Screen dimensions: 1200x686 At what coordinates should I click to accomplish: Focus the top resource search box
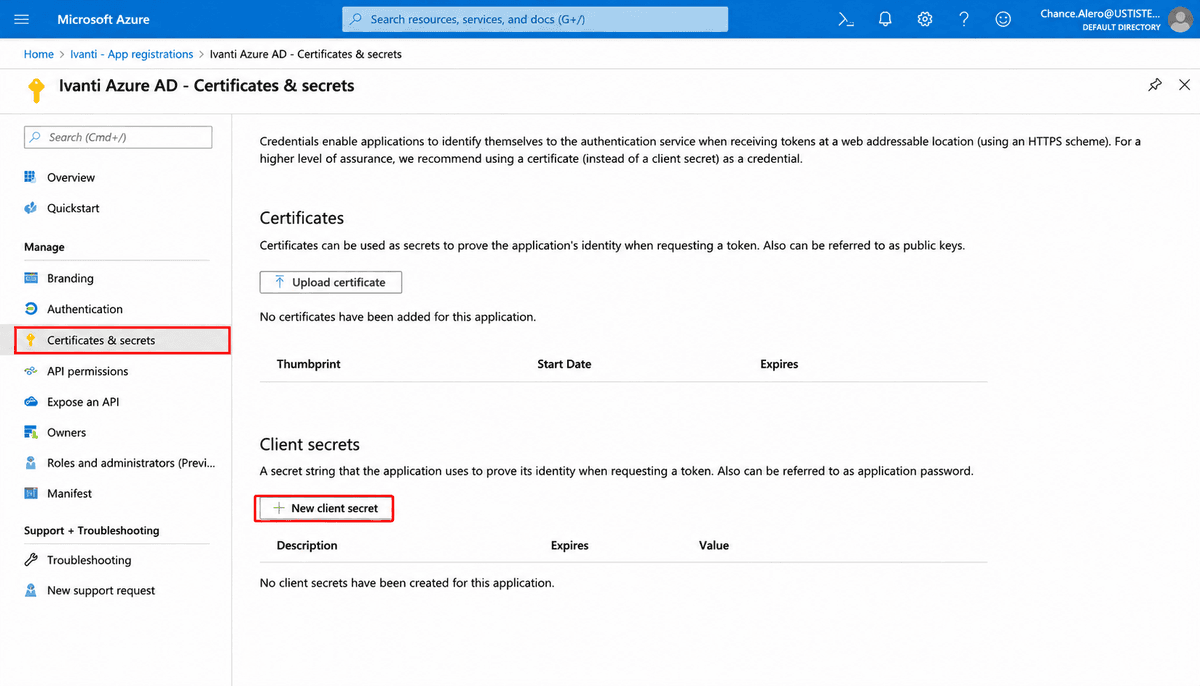click(x=535, y=19)
